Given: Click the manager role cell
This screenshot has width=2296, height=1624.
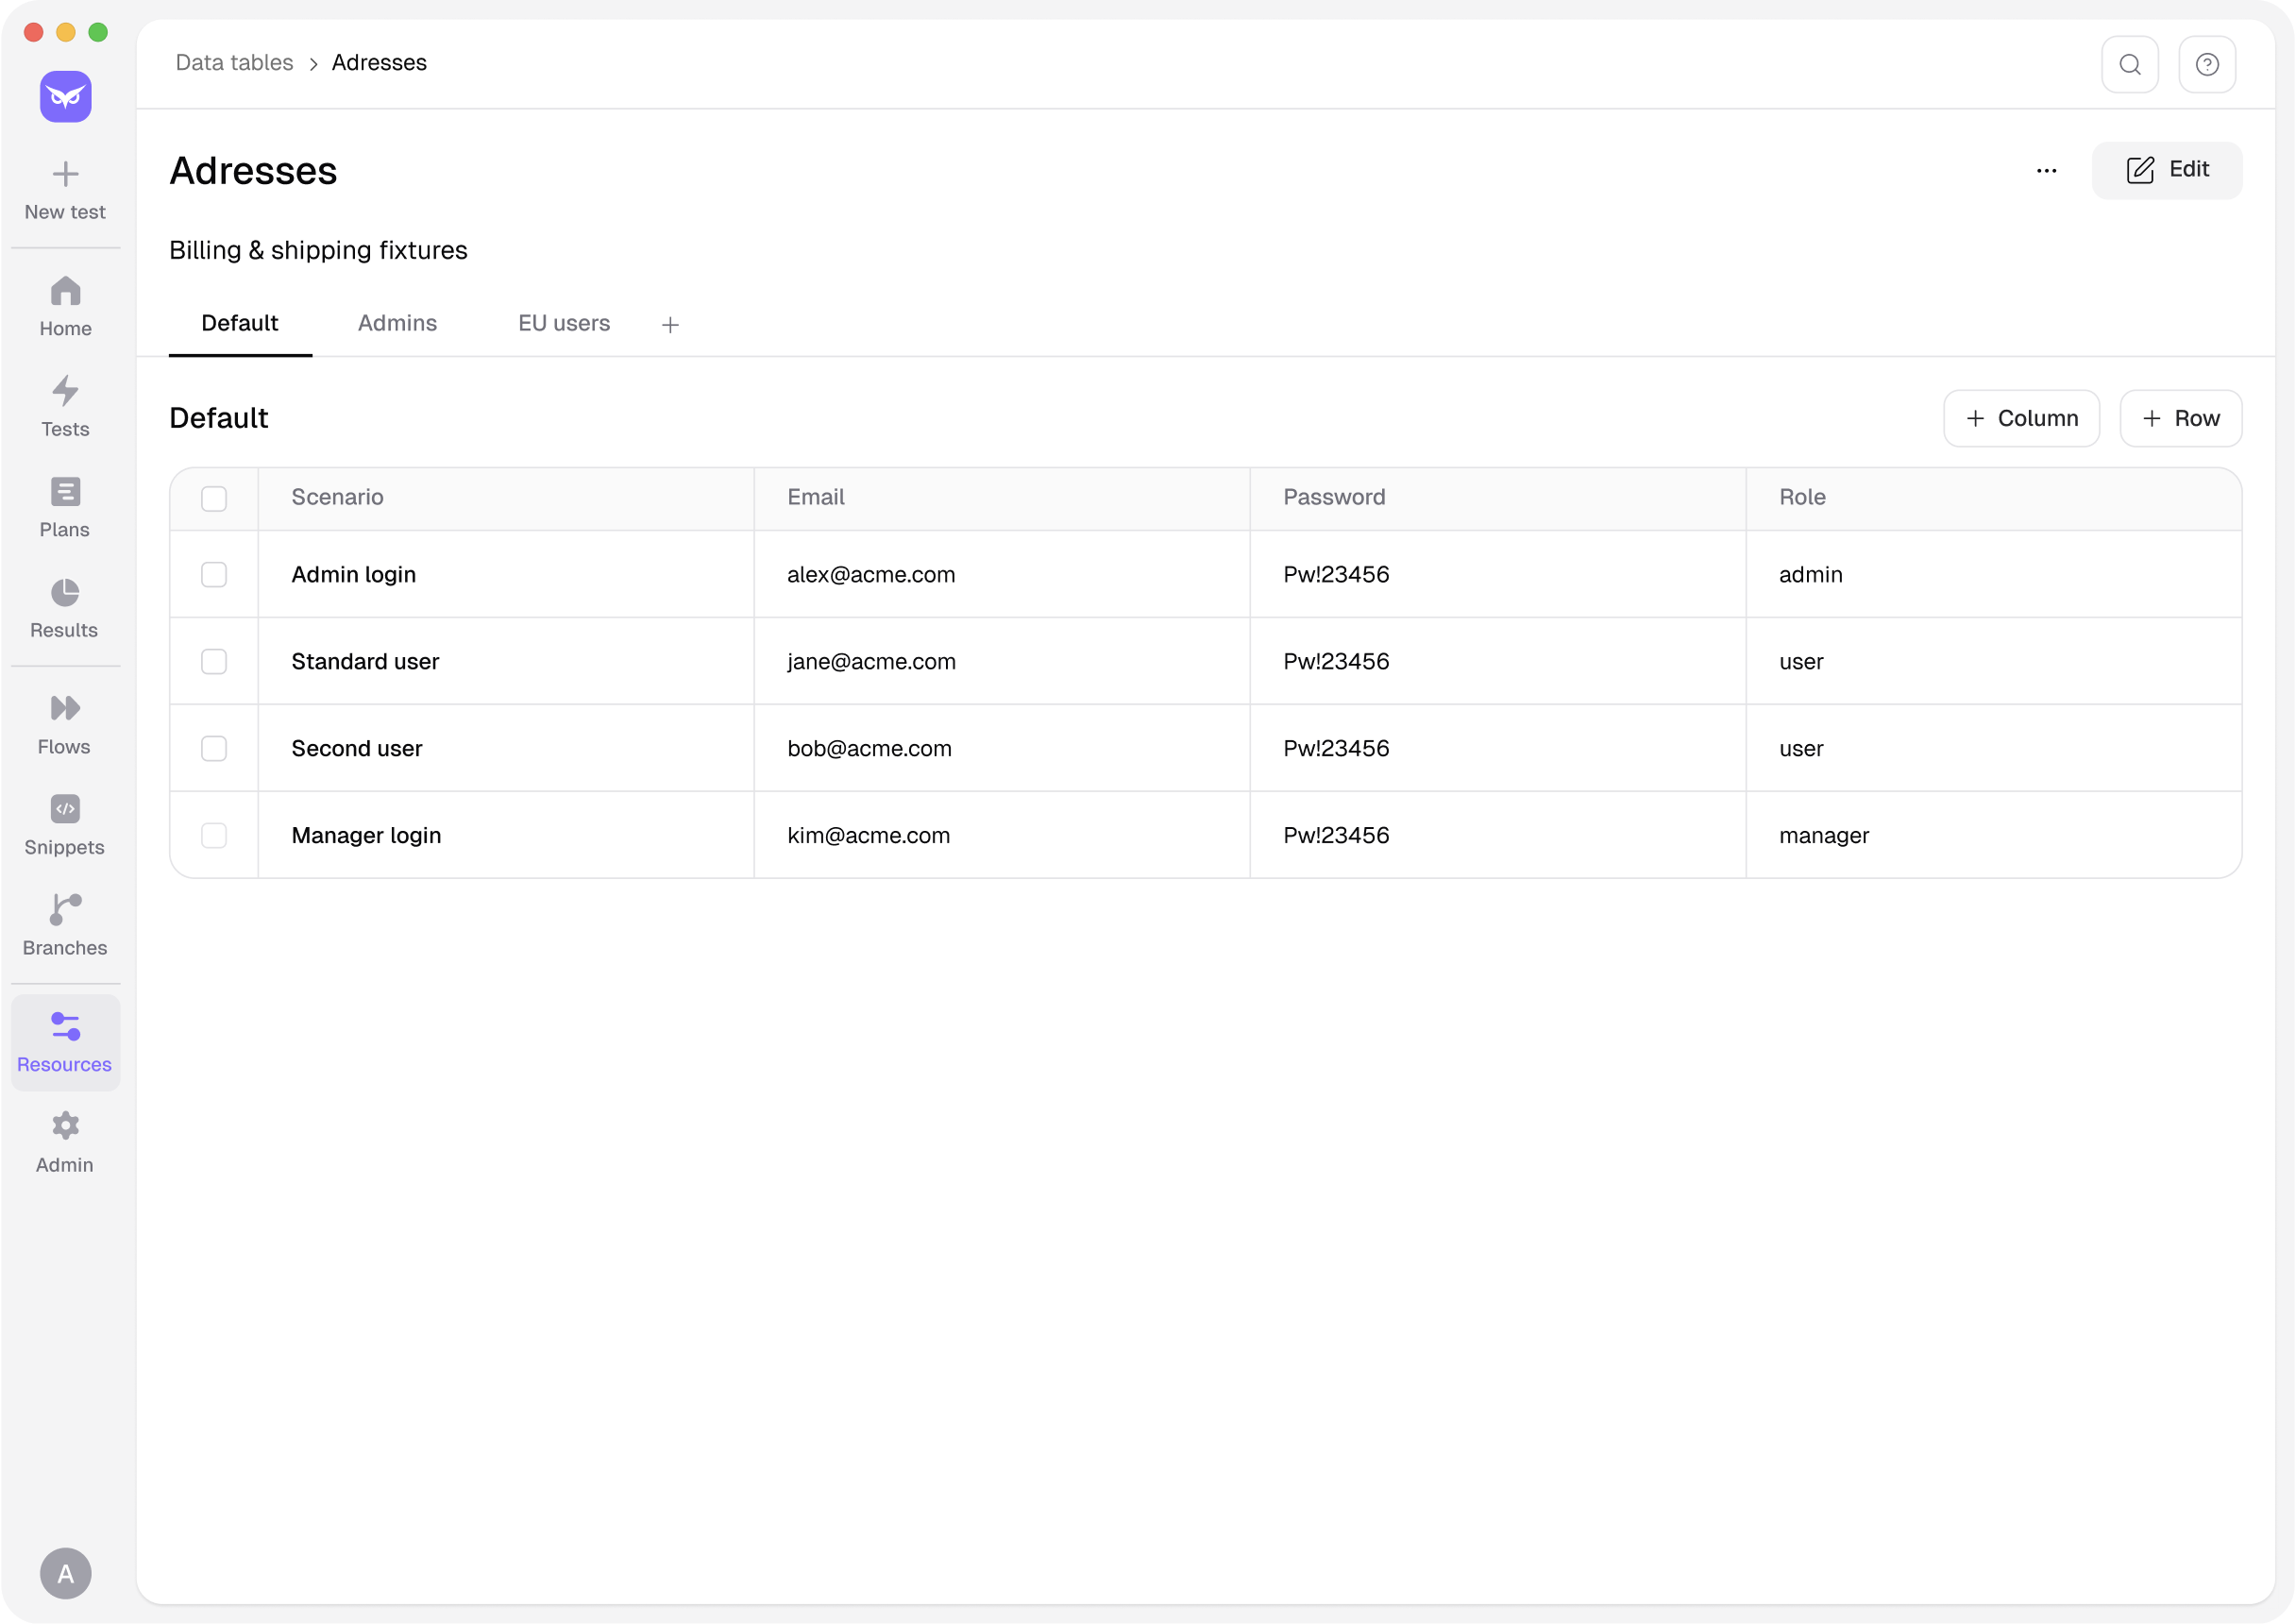Looking at the screenshot, I should click(1993, 835).
